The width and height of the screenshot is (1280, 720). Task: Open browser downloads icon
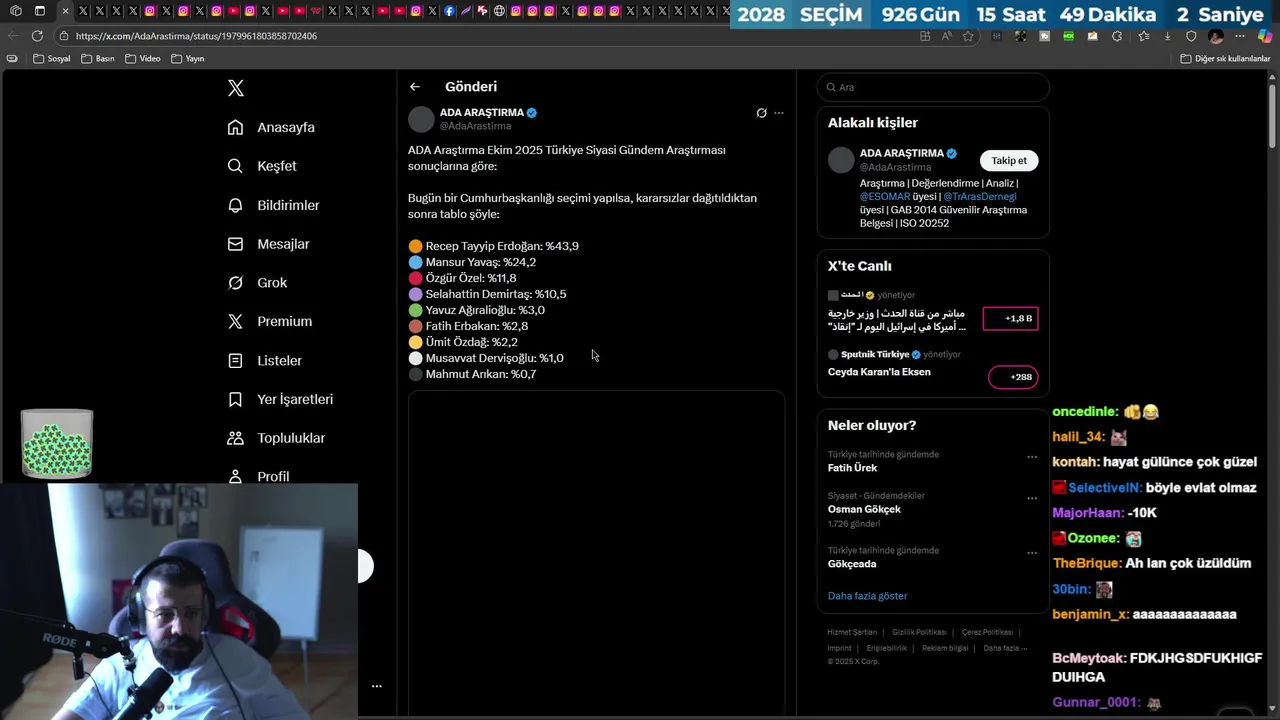[1167, 36]
